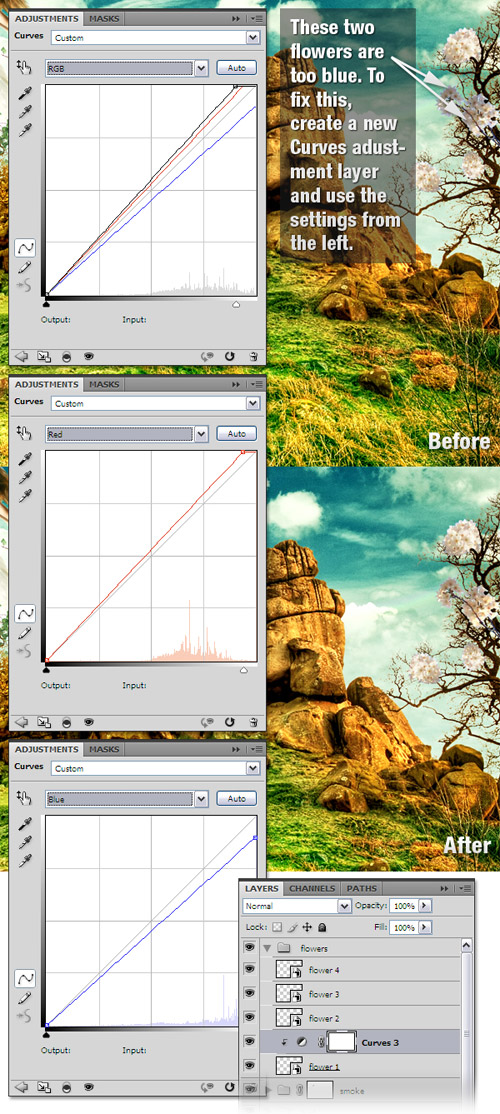Open the Custom preset dropdown in the Blue panel

pos(252,768)
